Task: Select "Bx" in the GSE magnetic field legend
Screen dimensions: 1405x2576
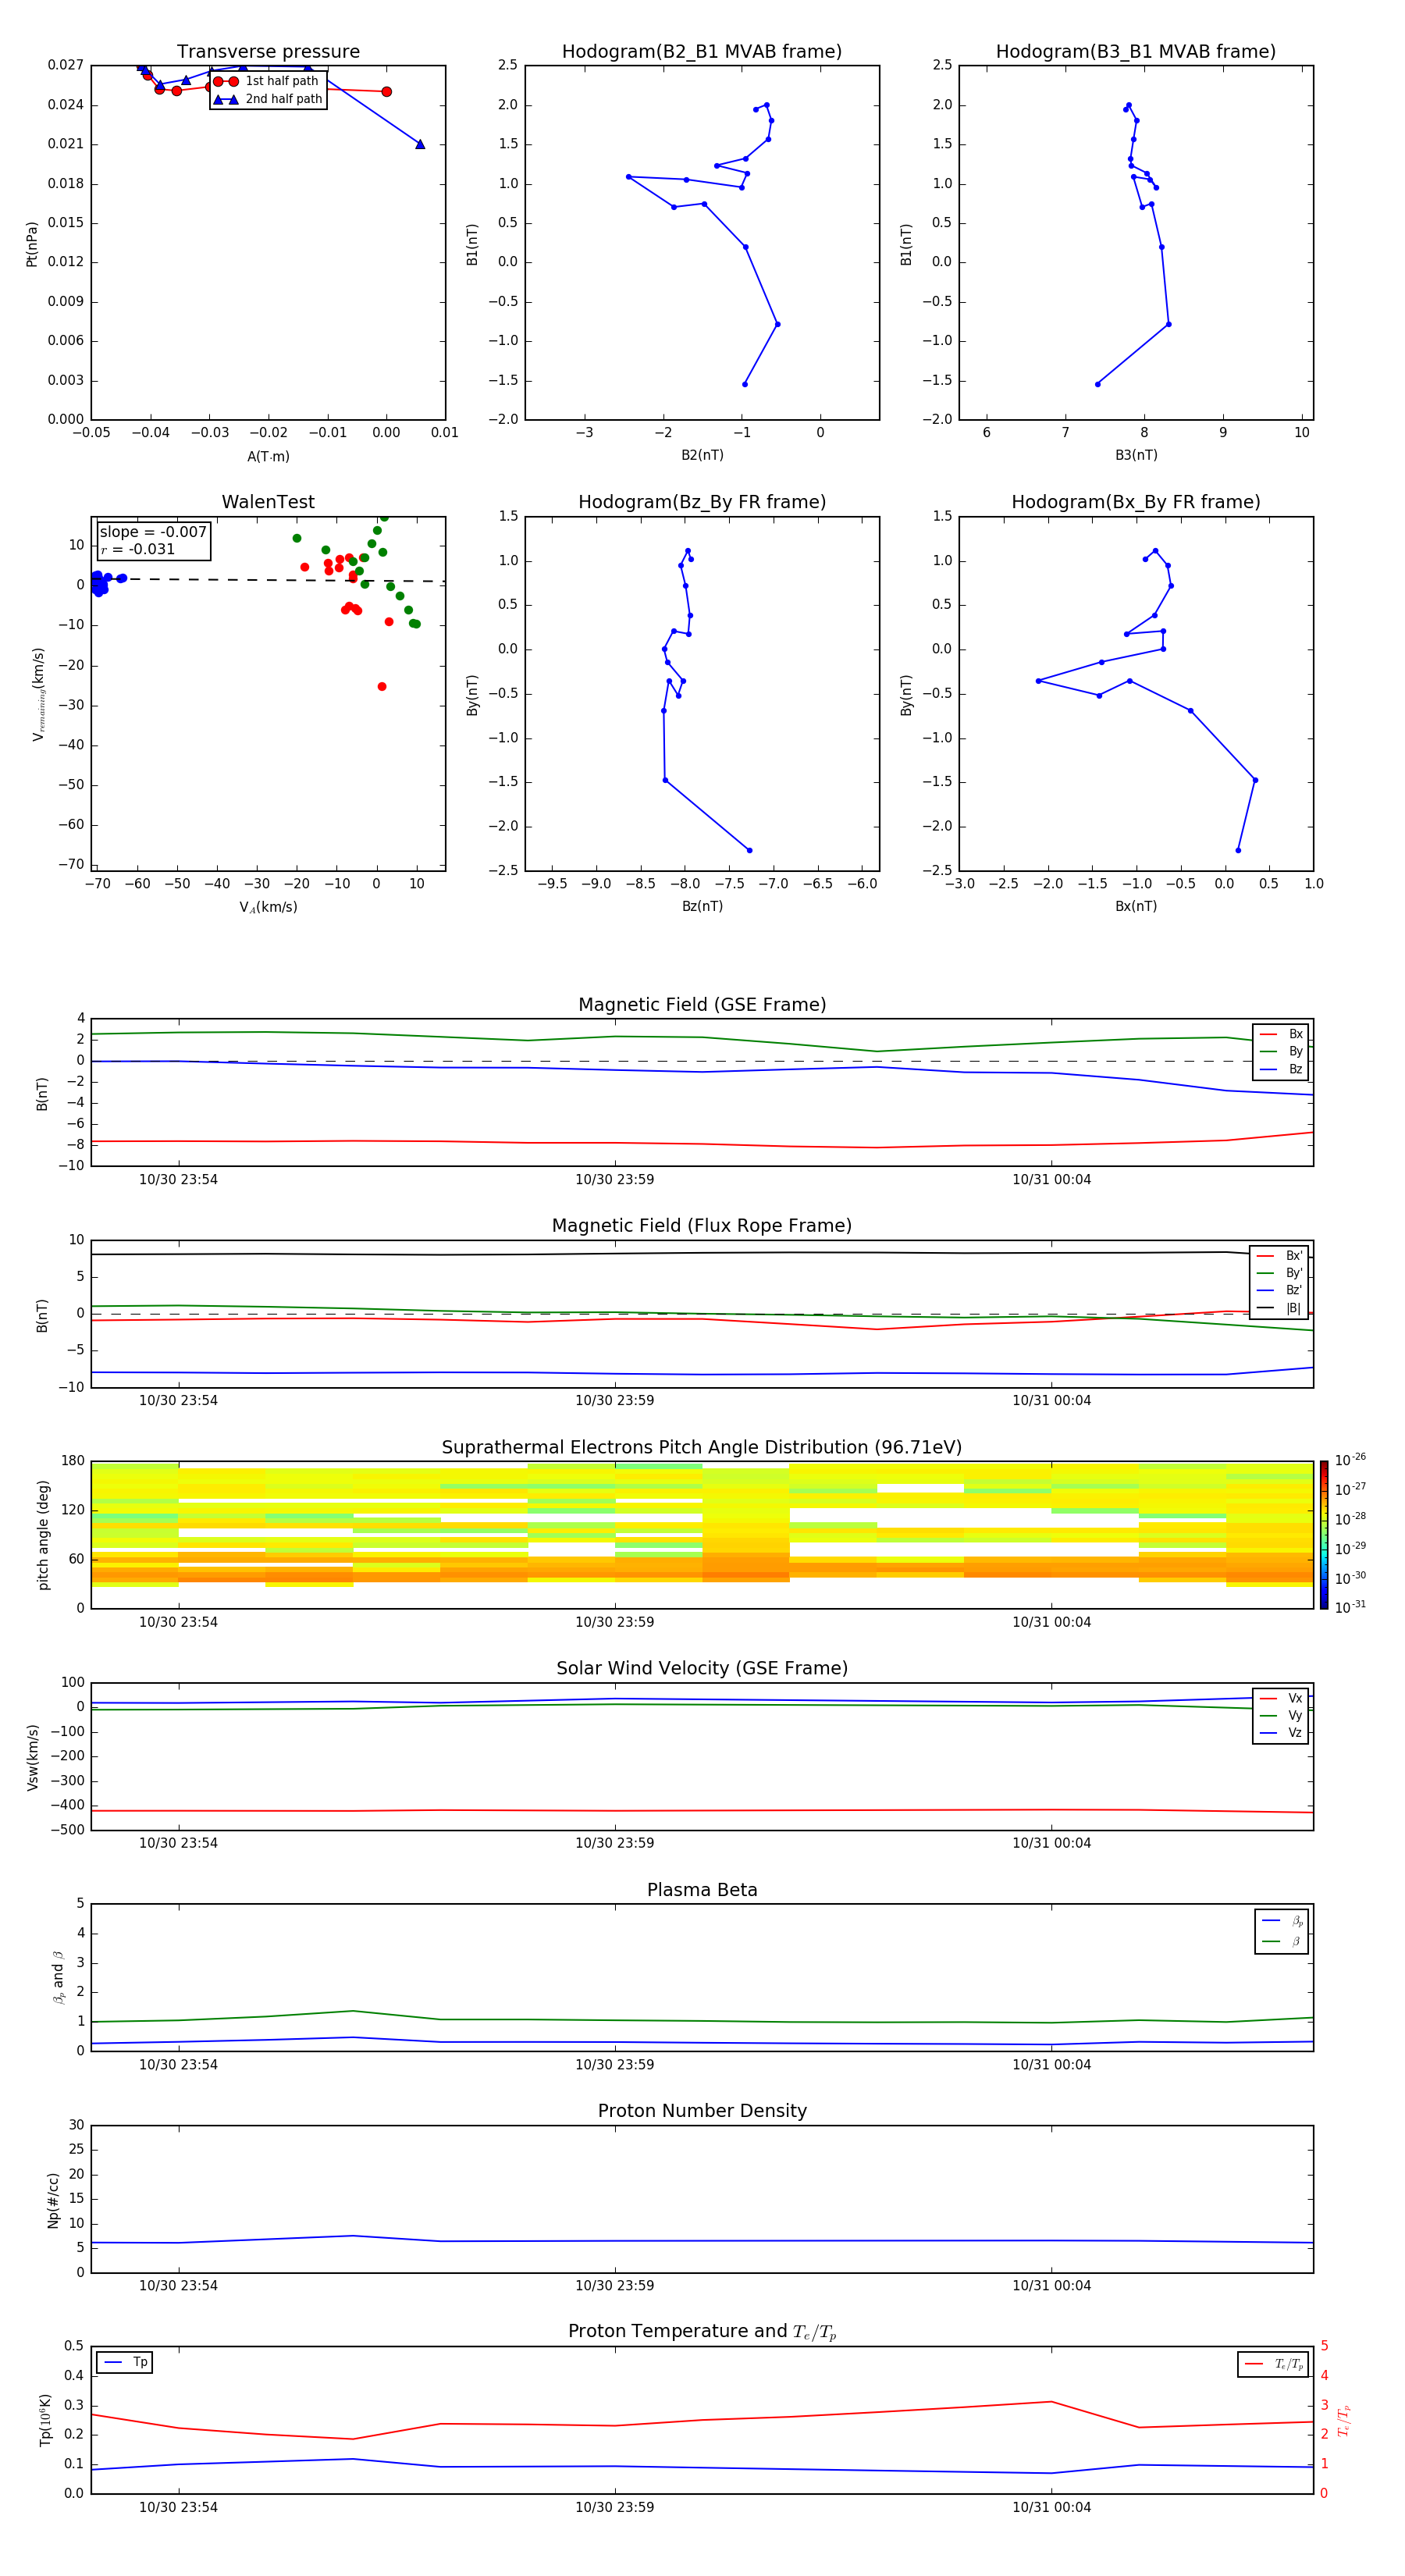Action: pyautogui.click(x=1282, y=1034)
